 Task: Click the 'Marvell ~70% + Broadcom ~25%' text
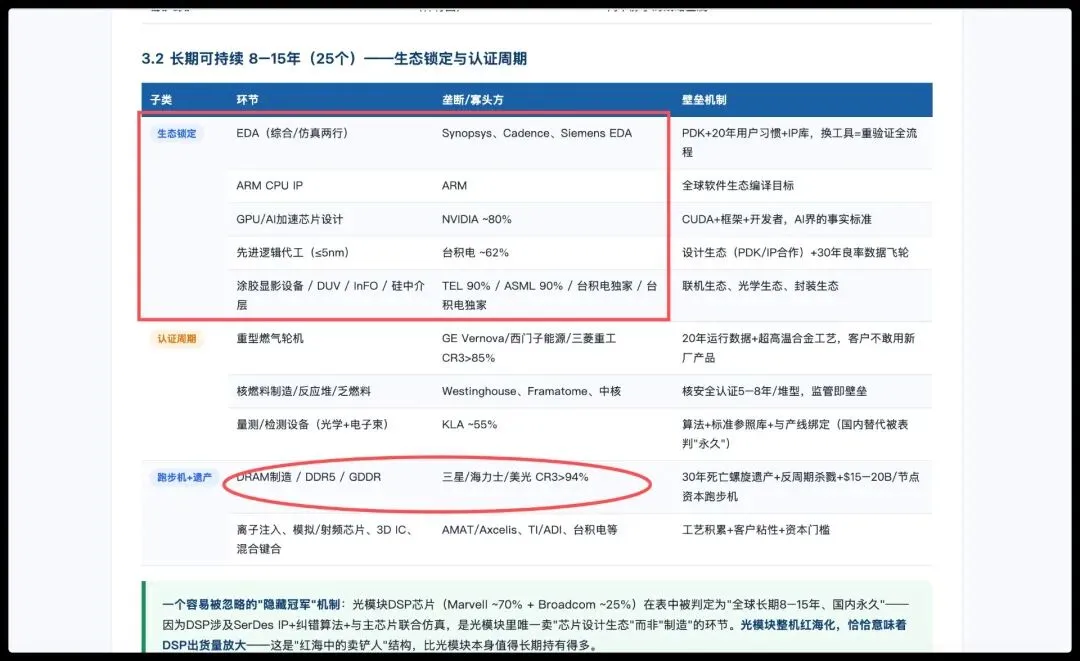click(x=540, y=605)
